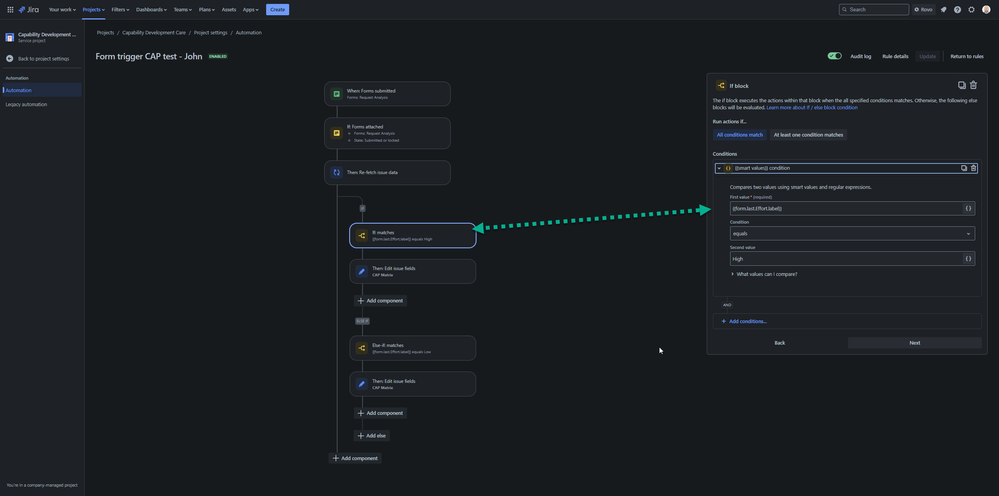Open the Apps dropdown menu
This screenshot has height=496, width=999.
pyautogui.click(x=251, y=10)
